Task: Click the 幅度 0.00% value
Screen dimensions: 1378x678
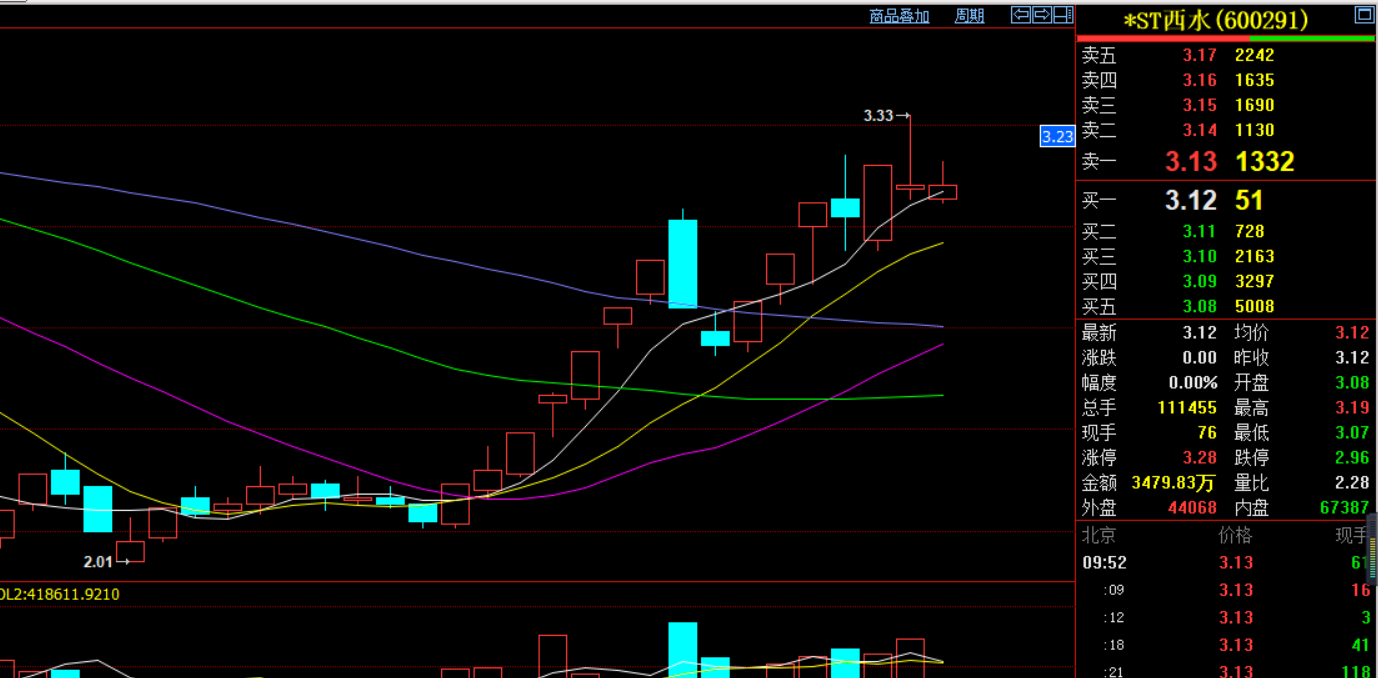Action: (1193, 383)
